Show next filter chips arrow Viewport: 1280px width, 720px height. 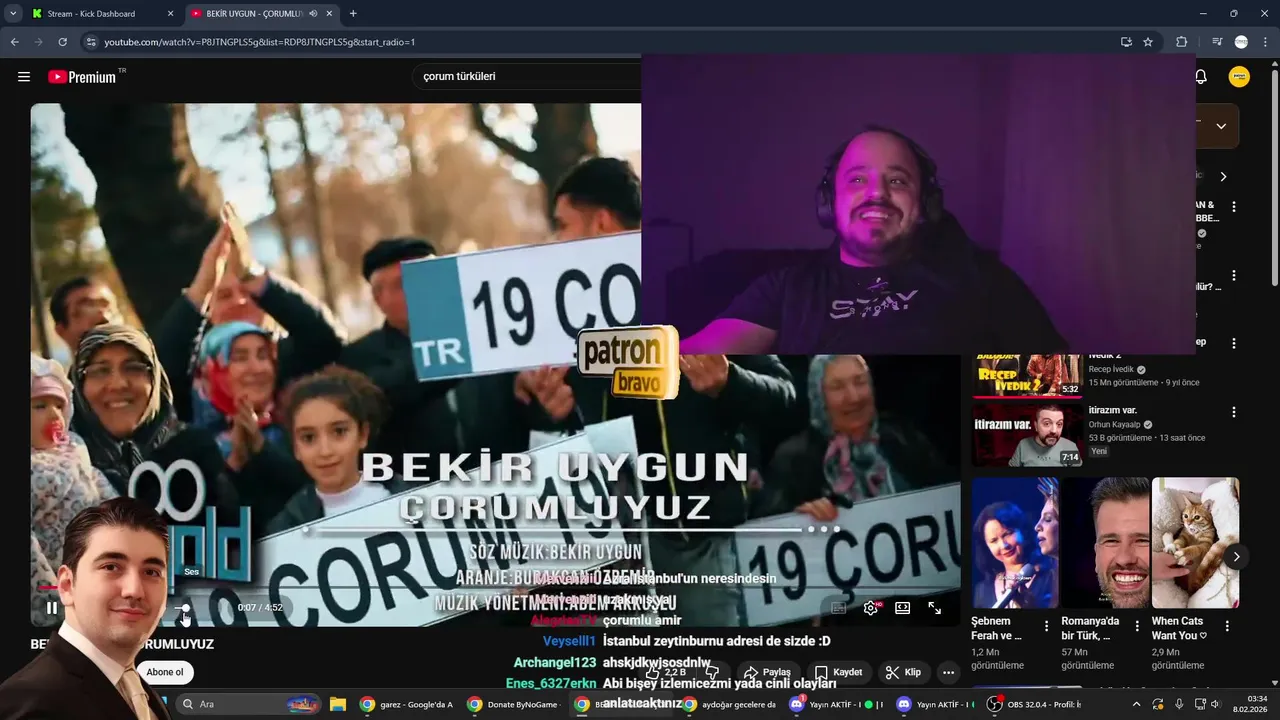point(1223,176)
